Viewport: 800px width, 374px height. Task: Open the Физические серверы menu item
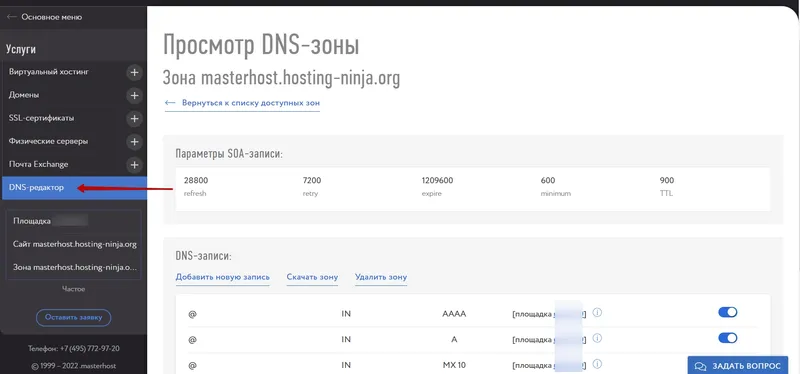coord(48,141)
